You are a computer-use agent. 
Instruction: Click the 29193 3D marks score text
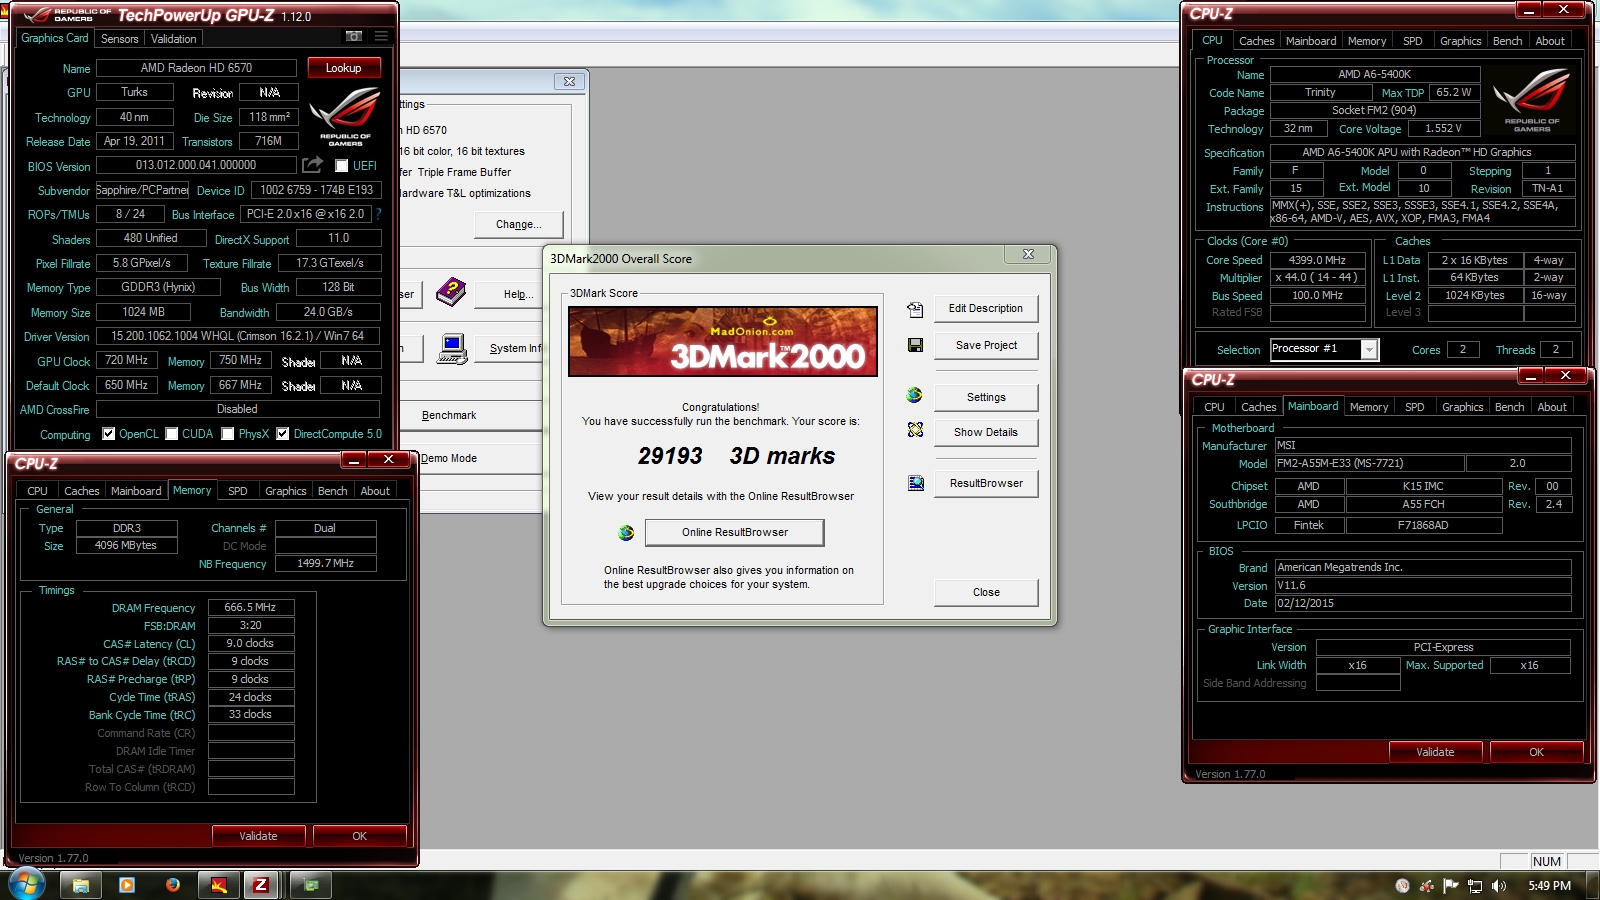[x=736, y=456]
